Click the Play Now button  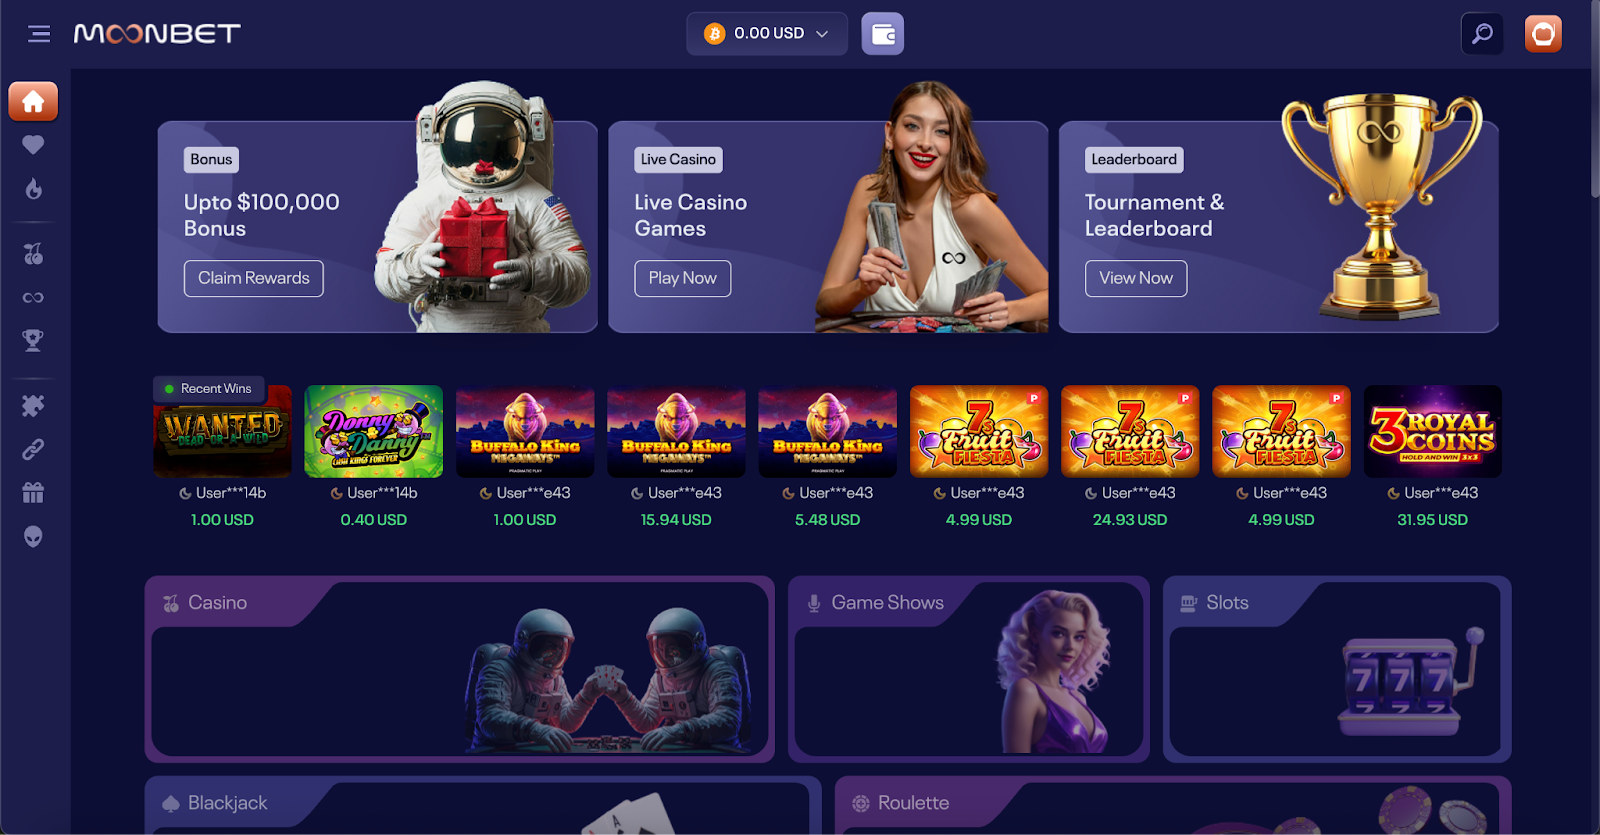tap(683, 278)
